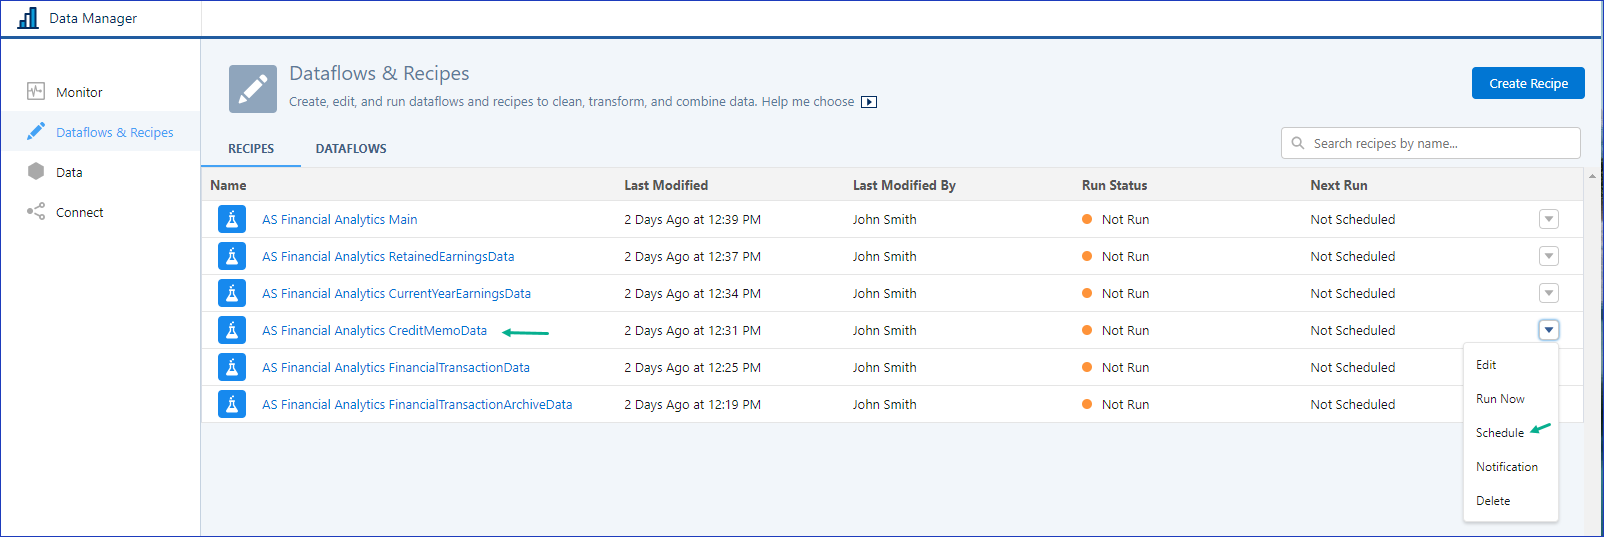The image size is (1604, 537).
Task: Choose Schedule from the context menu
Action: click(x=1499, y=433)
